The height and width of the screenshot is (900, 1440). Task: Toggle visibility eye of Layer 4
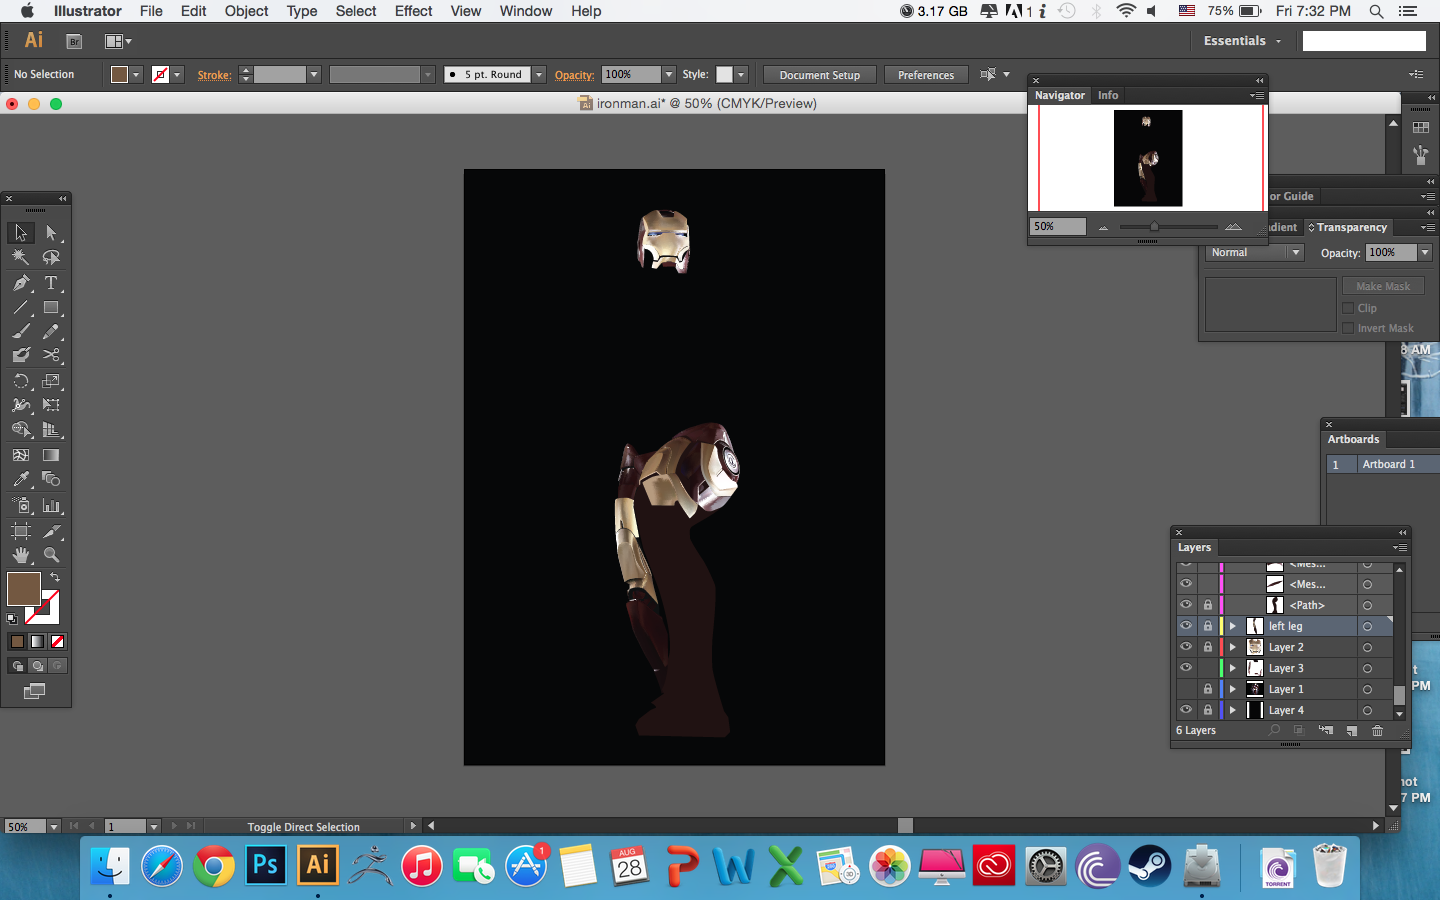(1186, 710)
